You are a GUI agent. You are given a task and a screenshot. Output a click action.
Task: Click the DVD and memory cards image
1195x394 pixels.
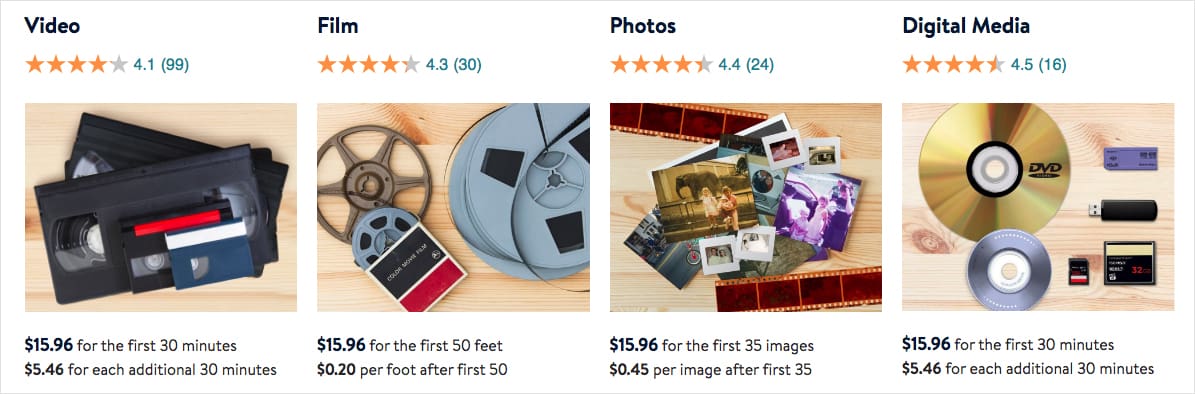pos(1038,207)
